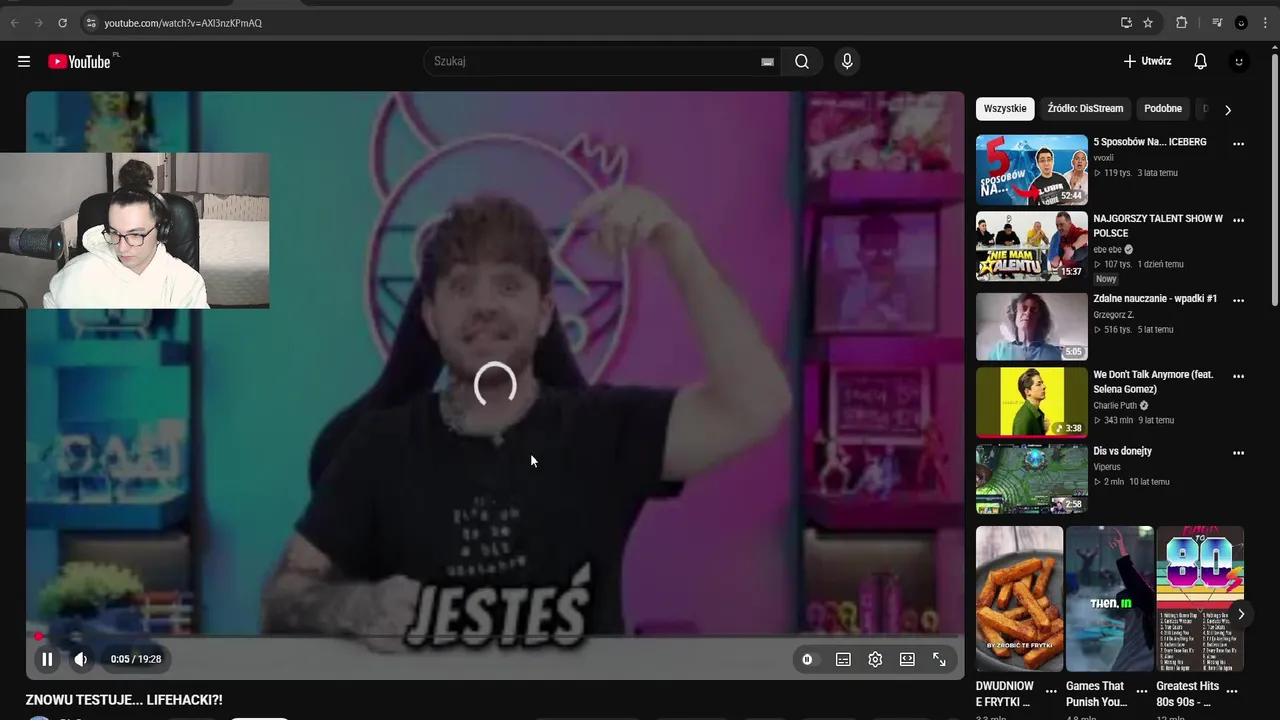The image size is (1280, 720).
Task: View site information icon in address bar
Action: click(x=91, y=23)
